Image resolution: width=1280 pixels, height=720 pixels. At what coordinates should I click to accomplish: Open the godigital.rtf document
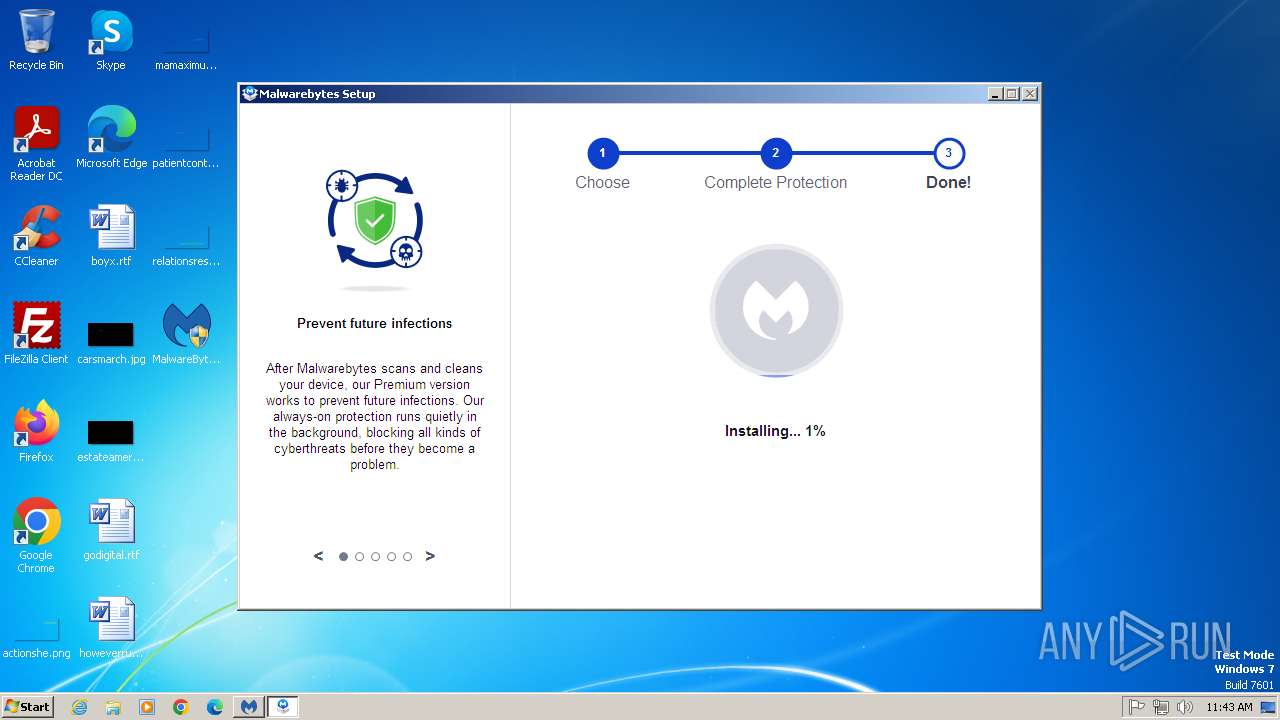(111, 530)
